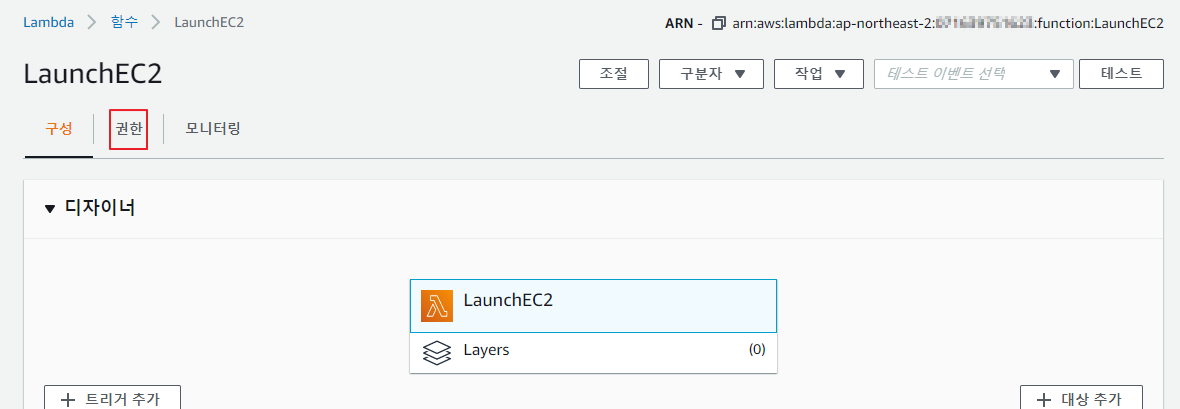Go to the 함수 breadcrumb link
Image resolution: width=1180 pixels, height=409 pixels.
[x=124, y=23]
